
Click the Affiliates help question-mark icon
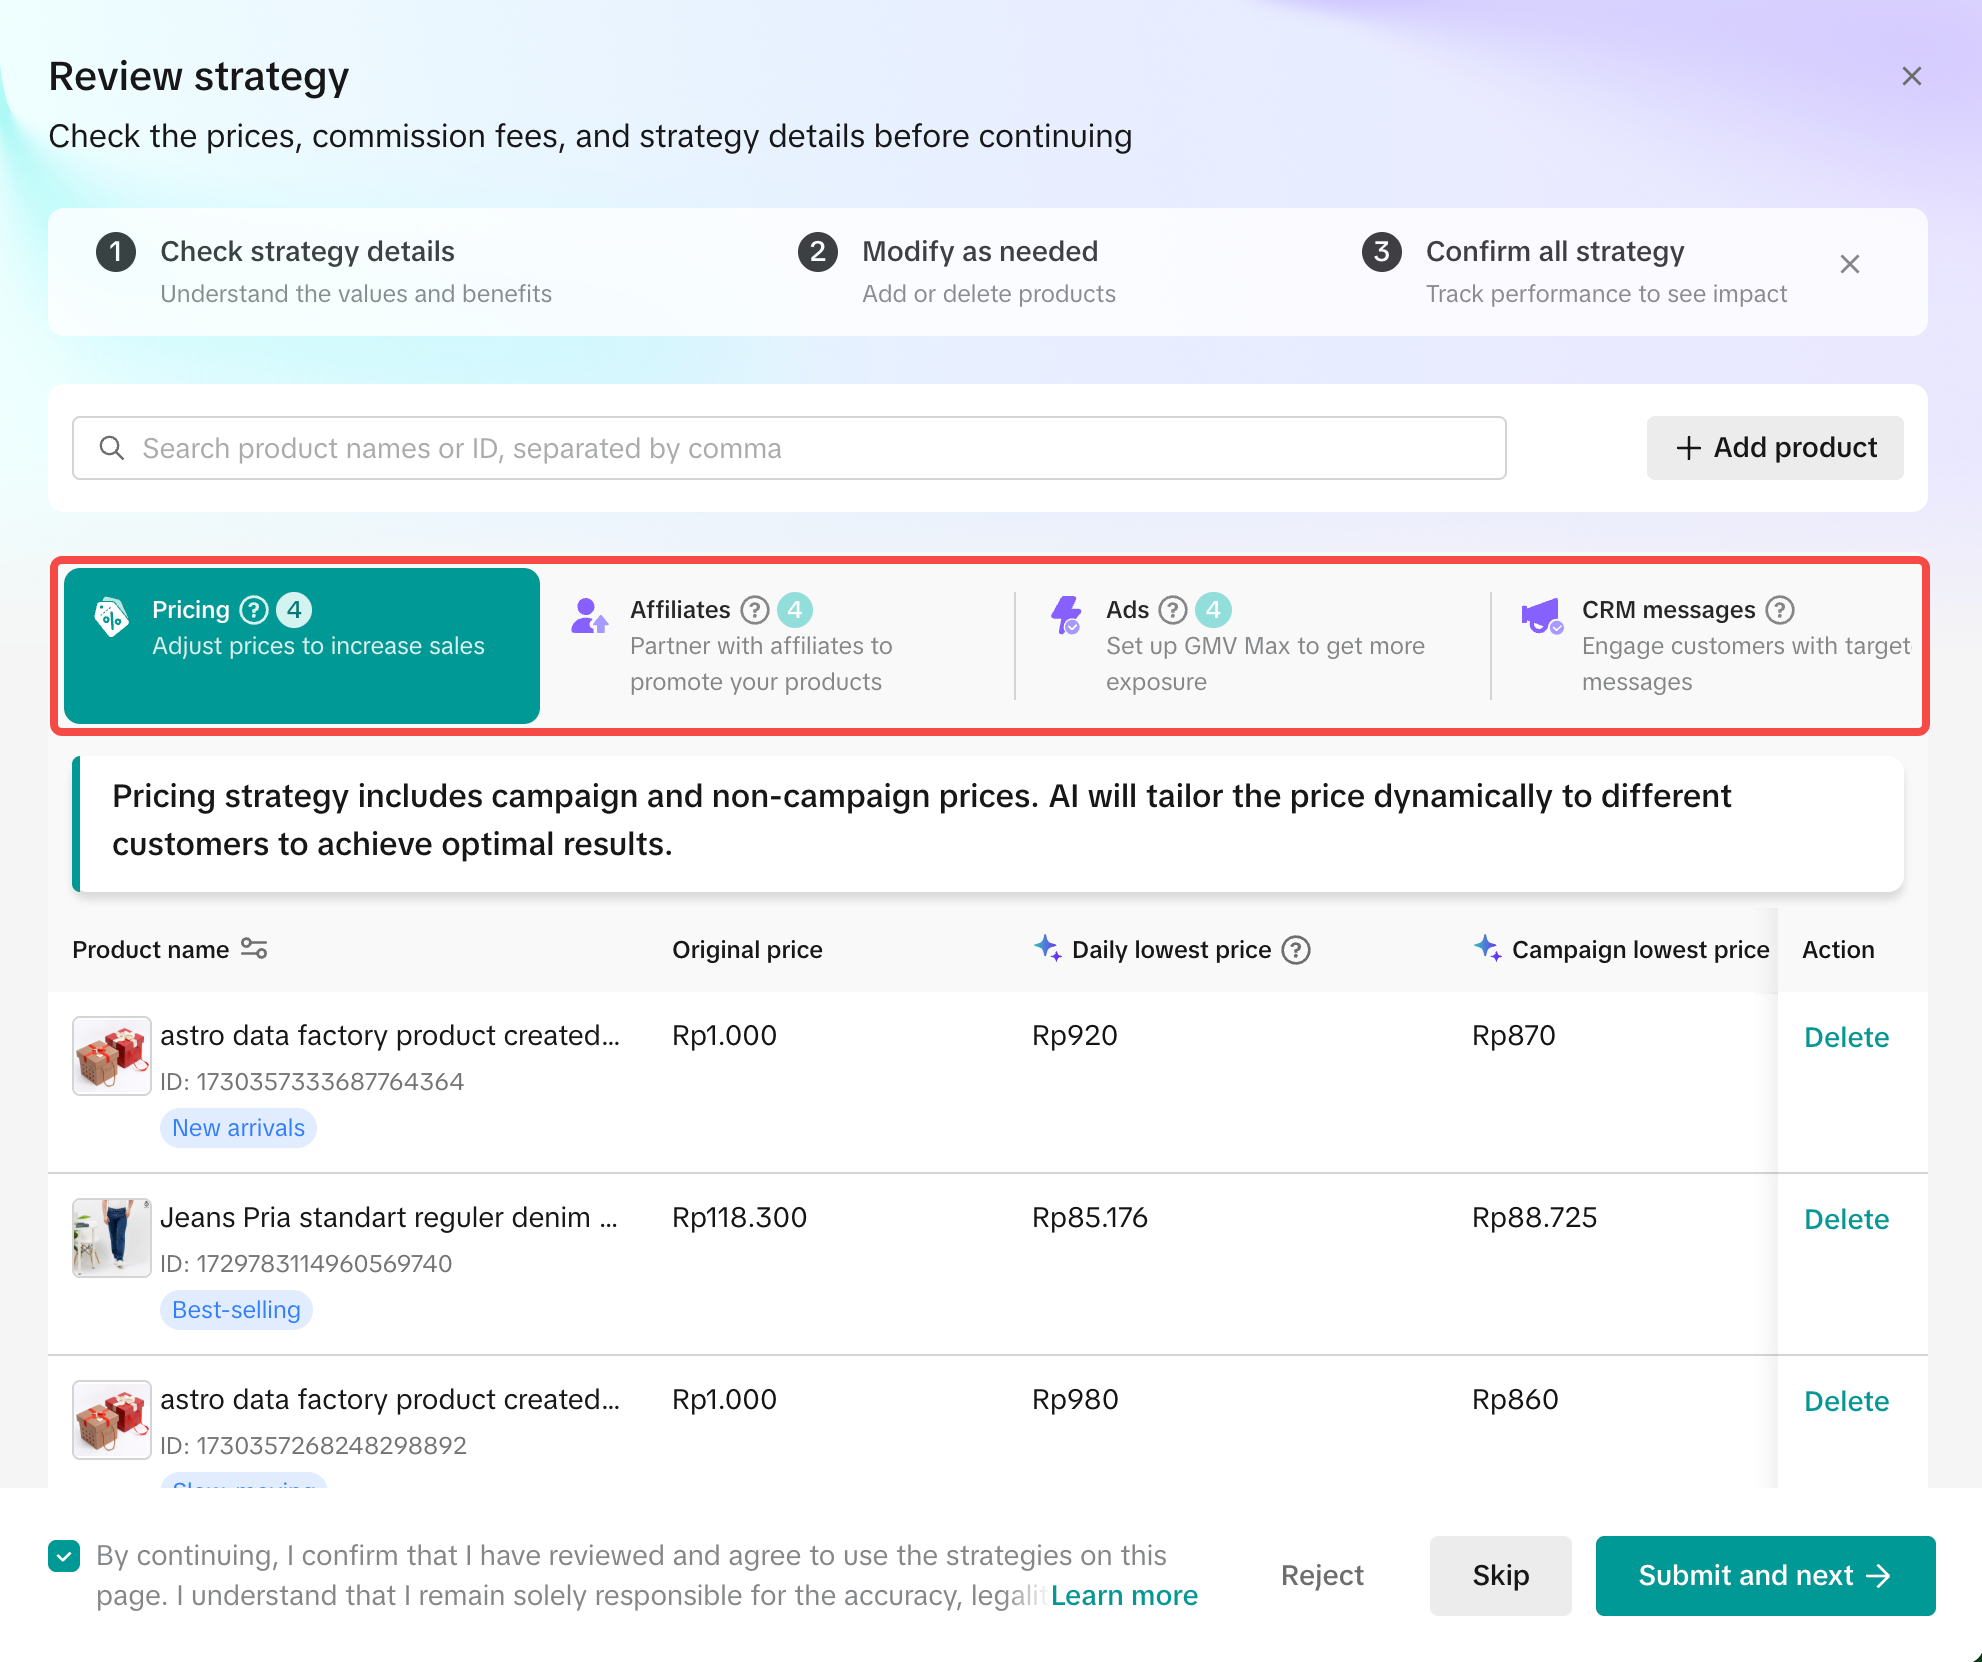tap(755, 610)
